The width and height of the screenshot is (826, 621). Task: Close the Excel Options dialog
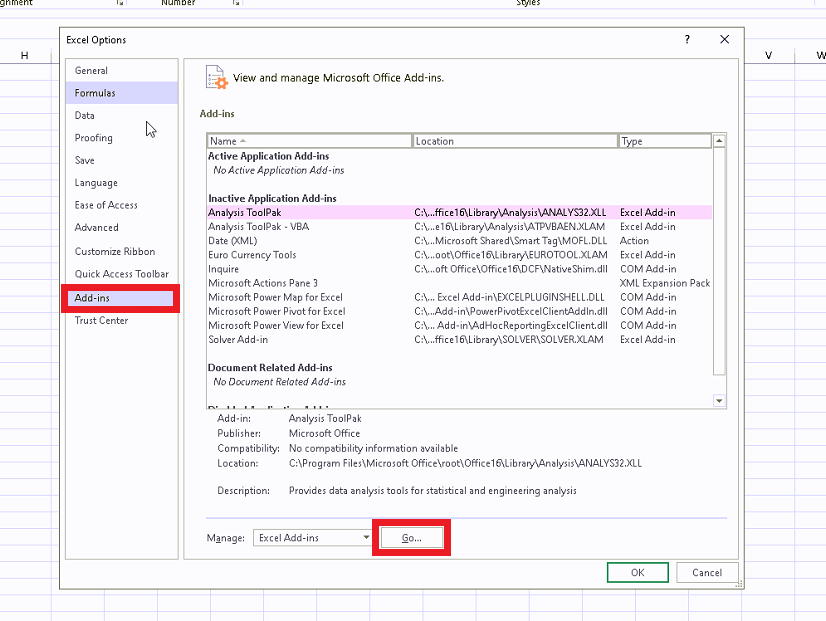point(725,40)
